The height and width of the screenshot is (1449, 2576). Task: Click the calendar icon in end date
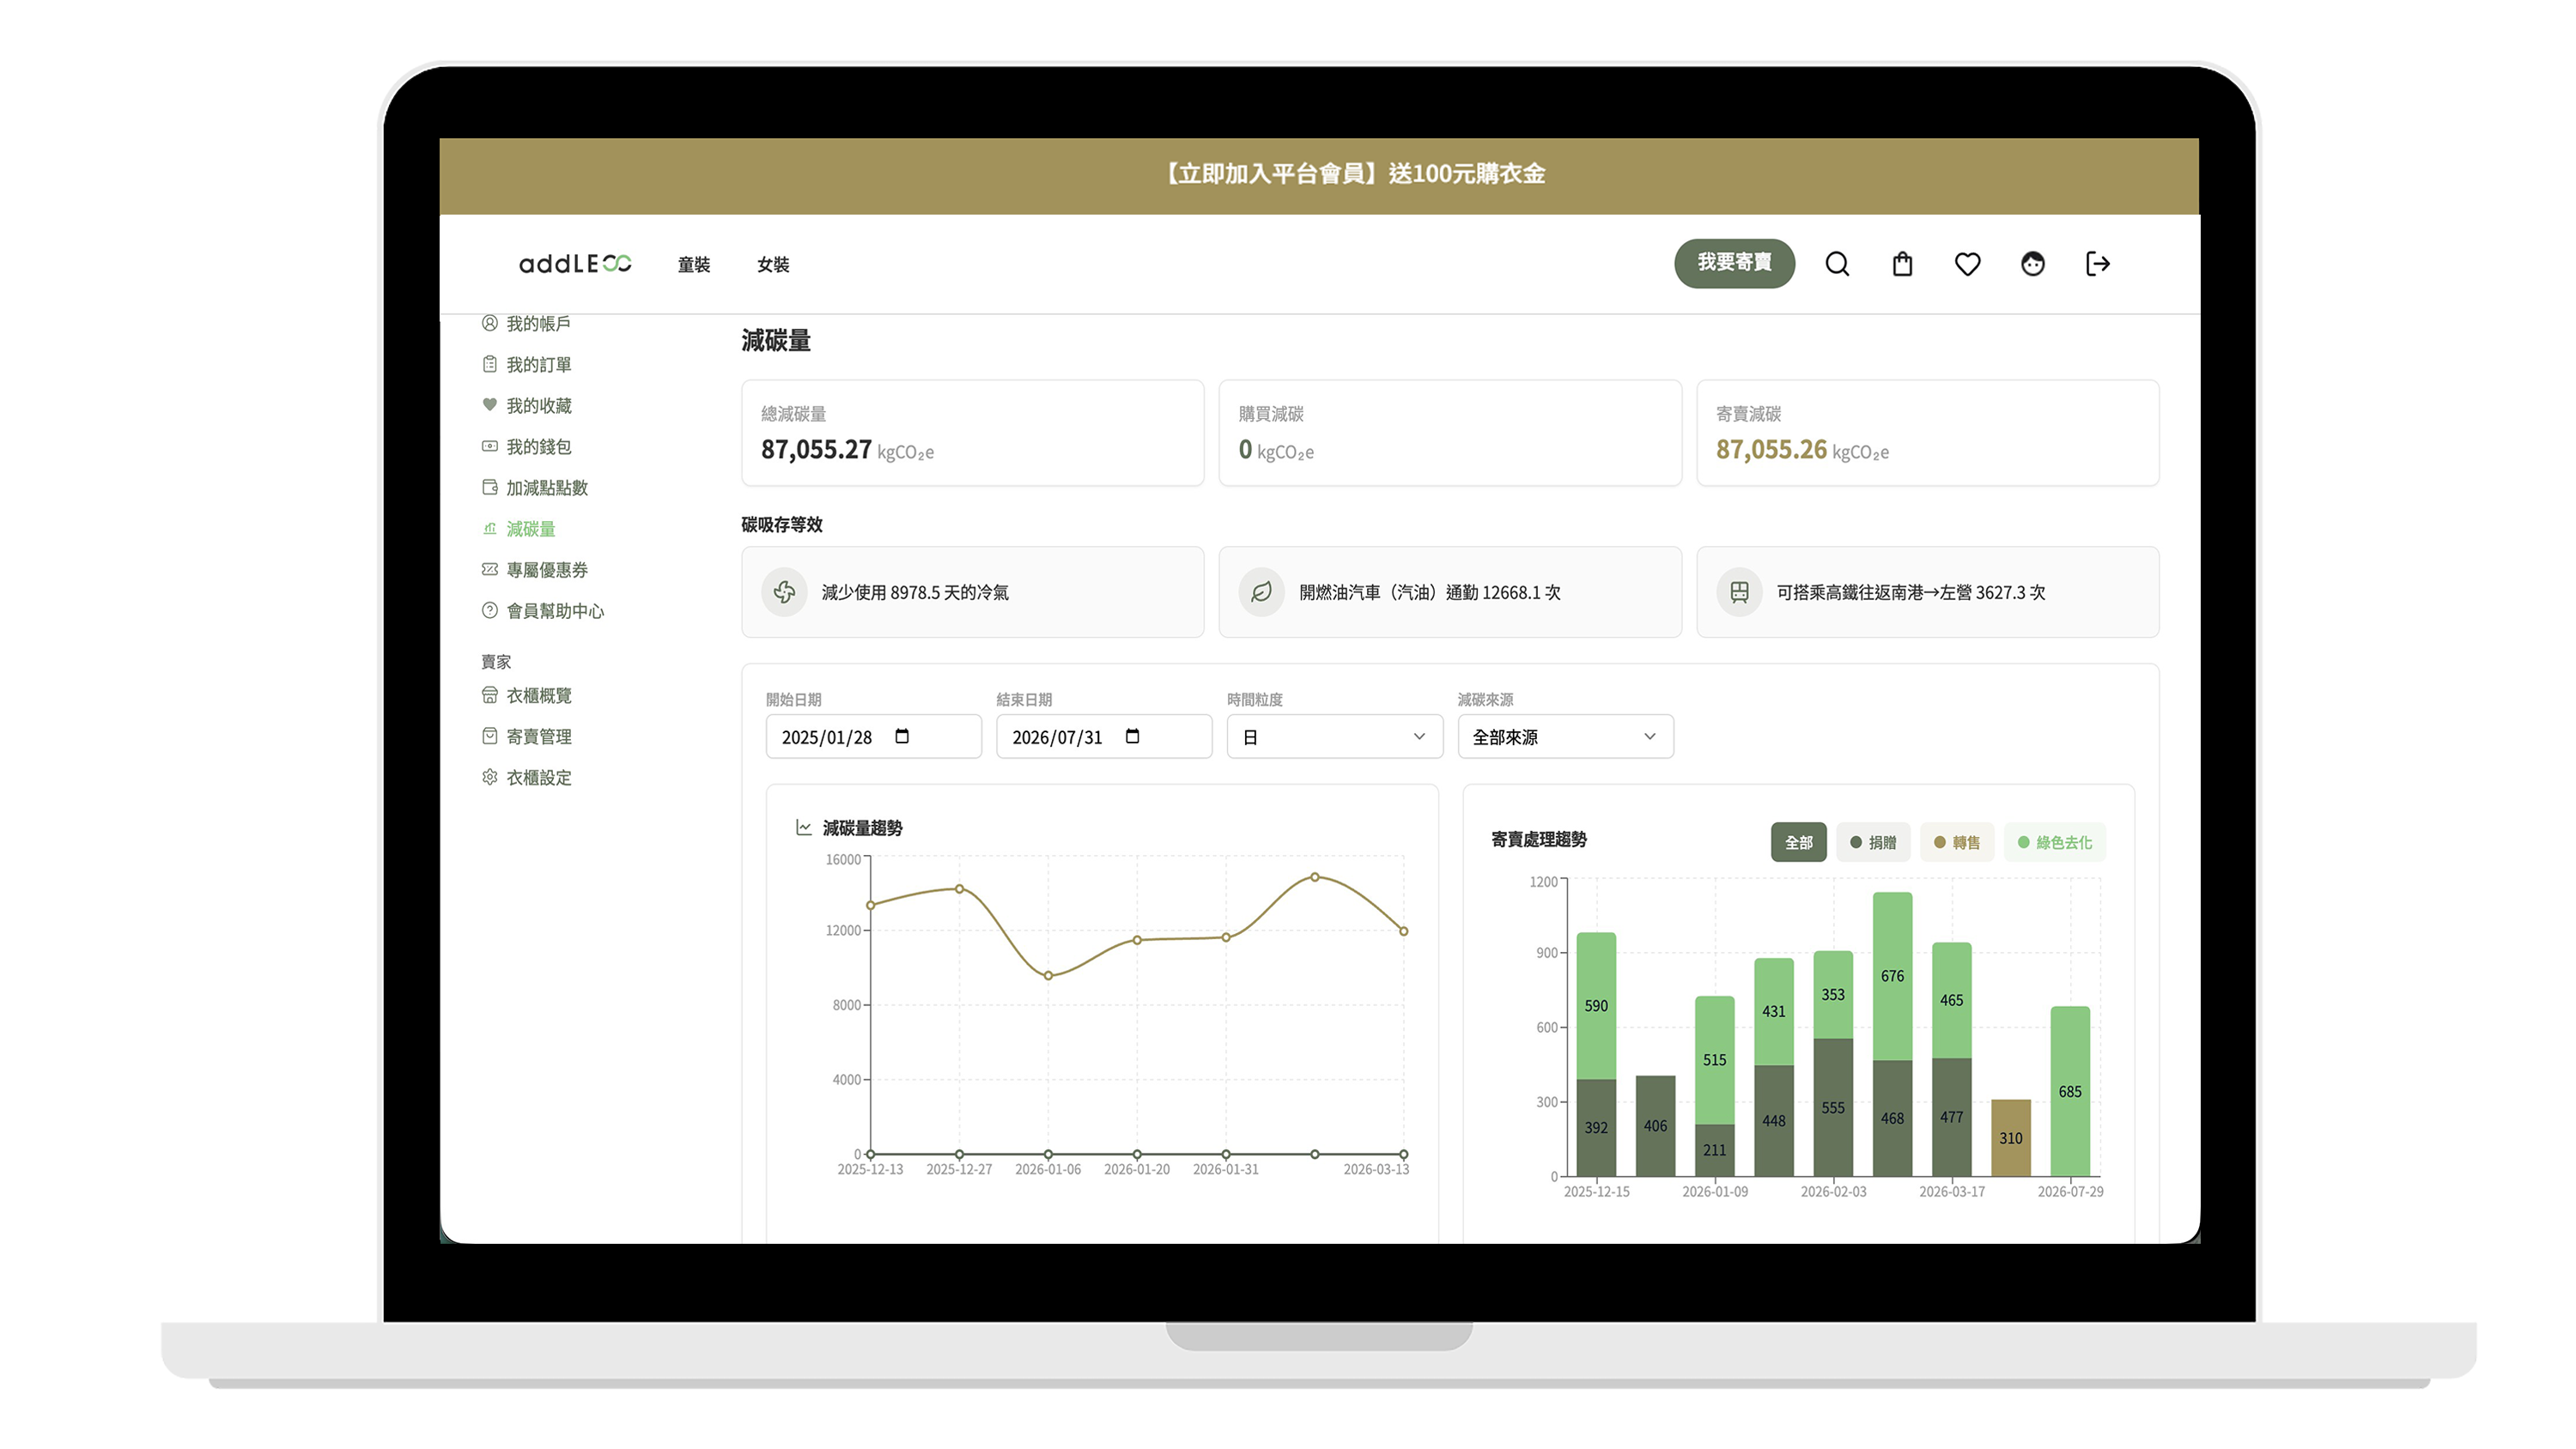(1132, 736)
